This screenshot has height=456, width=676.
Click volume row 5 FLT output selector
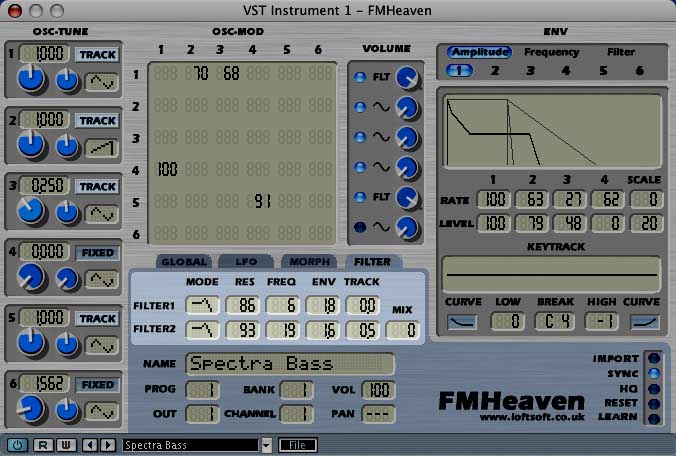(381, 197)
